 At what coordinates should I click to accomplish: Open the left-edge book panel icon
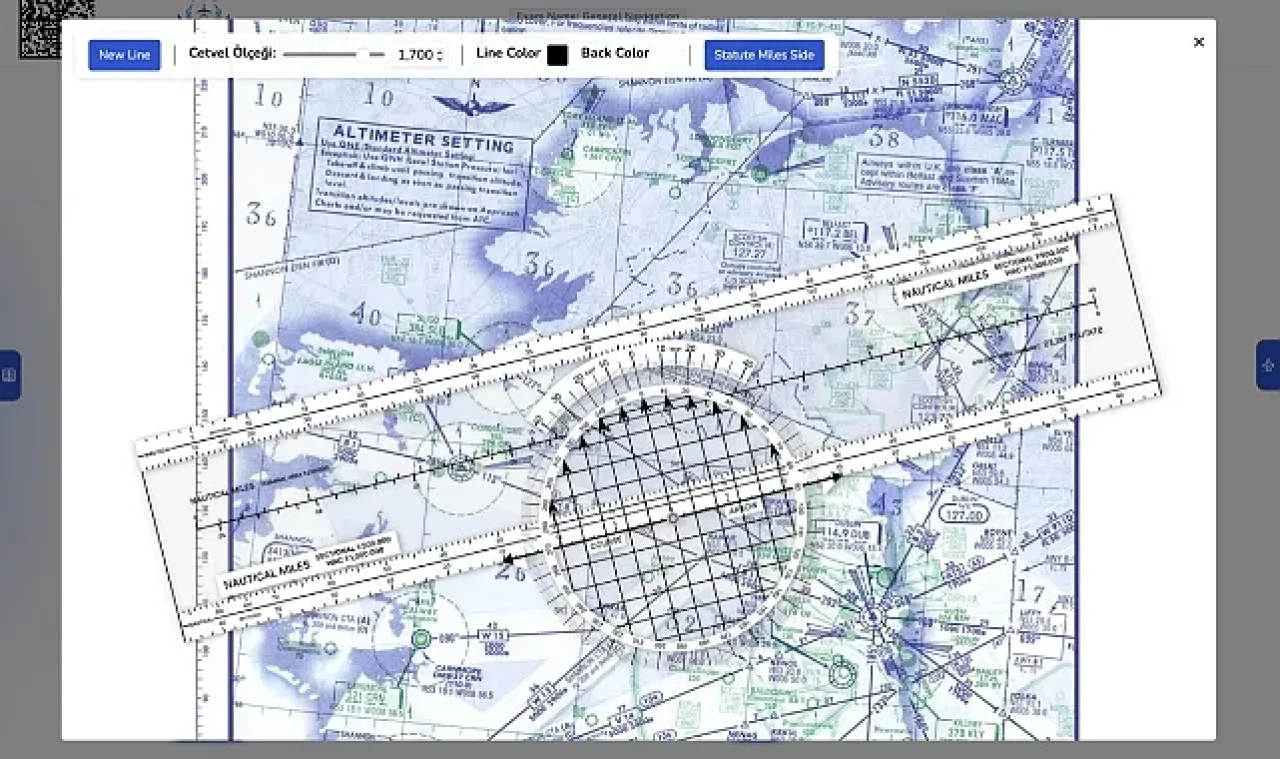click(9, 375)
